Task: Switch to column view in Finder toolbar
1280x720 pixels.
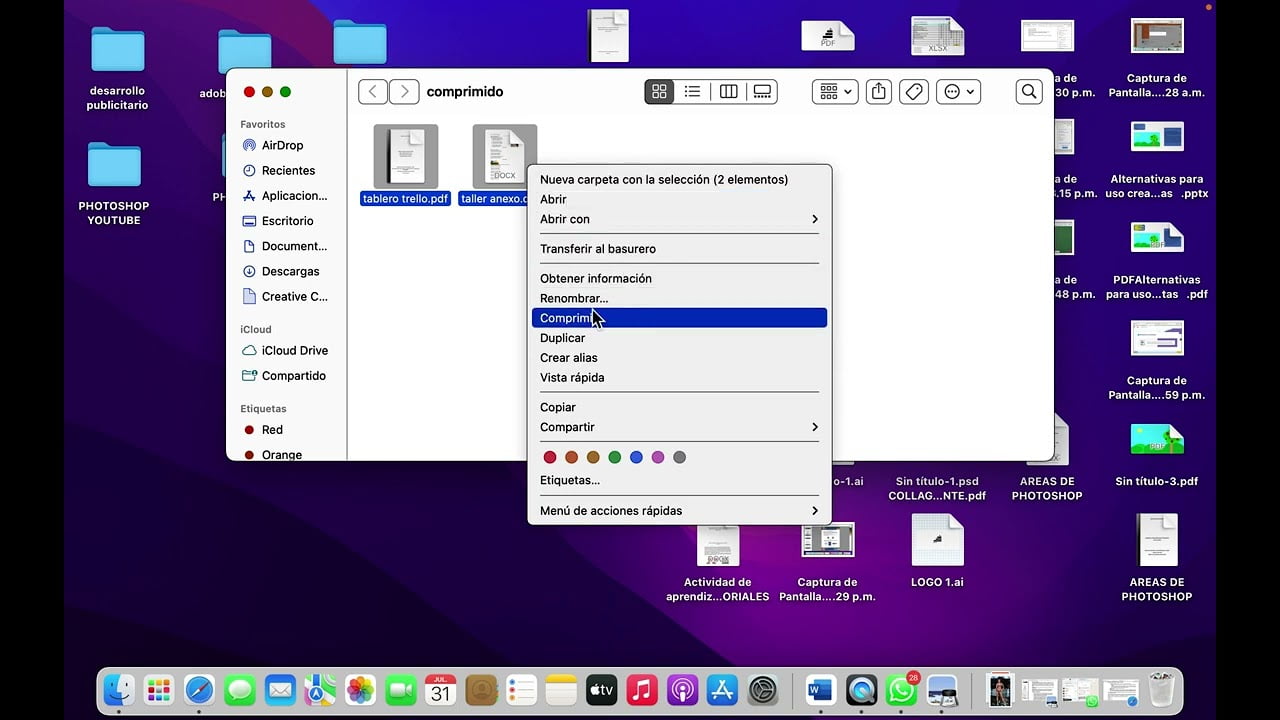Action: 728,91
